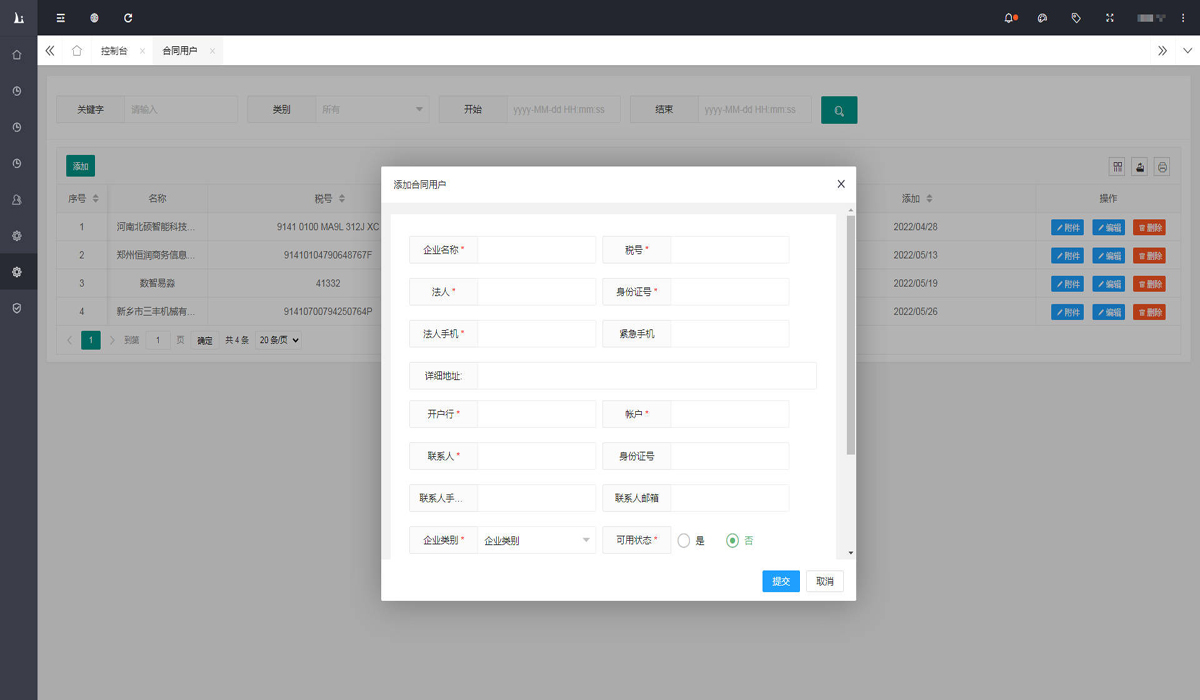
Task: Open the 20条/页 page size selector
Action: click(x=279, y=340)
